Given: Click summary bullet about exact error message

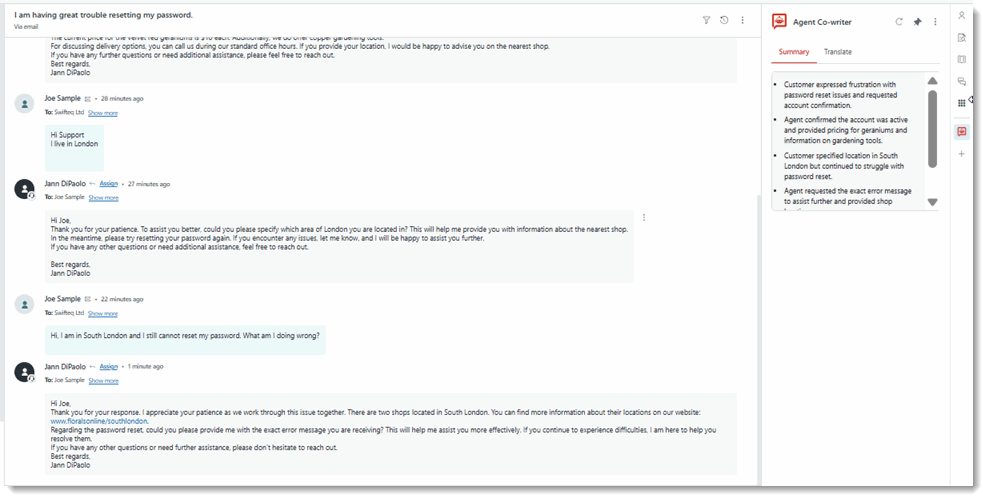Looking at the screenshot, I should point(848,196).
